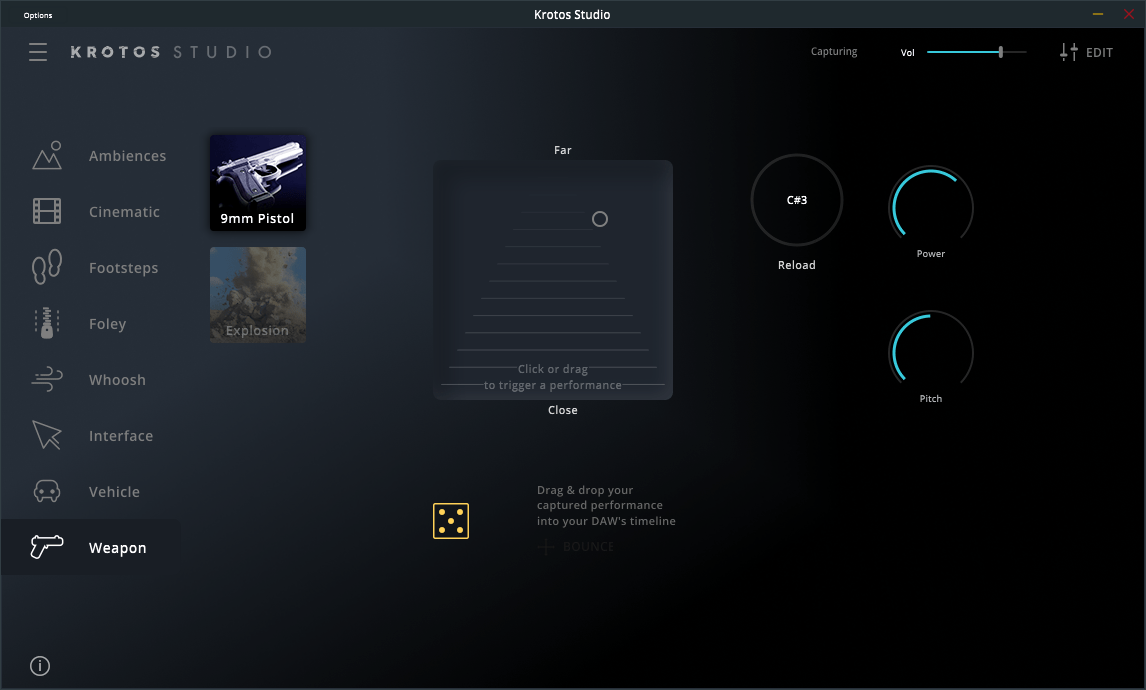This screenshot has height=690, width=1146.
Task: Switch to the Weapon category tab
Action: tap(100, 547)
